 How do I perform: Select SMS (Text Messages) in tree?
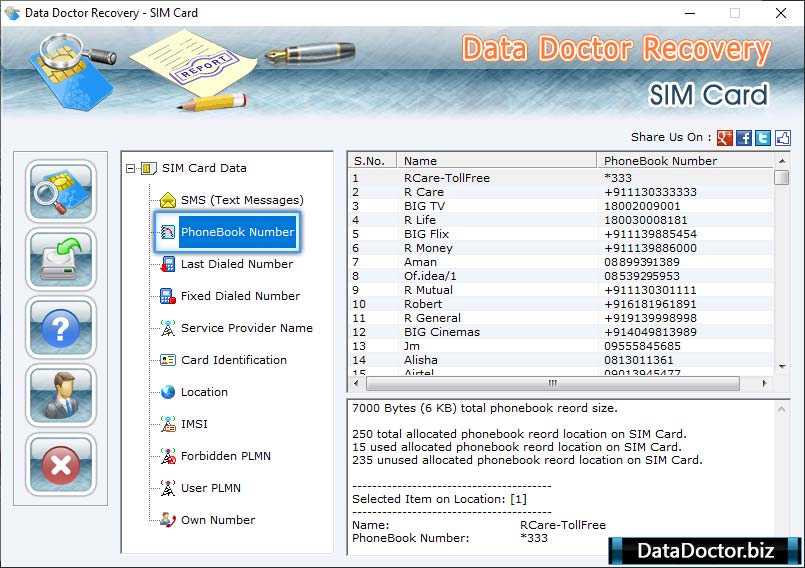click(x=241, y=200)
